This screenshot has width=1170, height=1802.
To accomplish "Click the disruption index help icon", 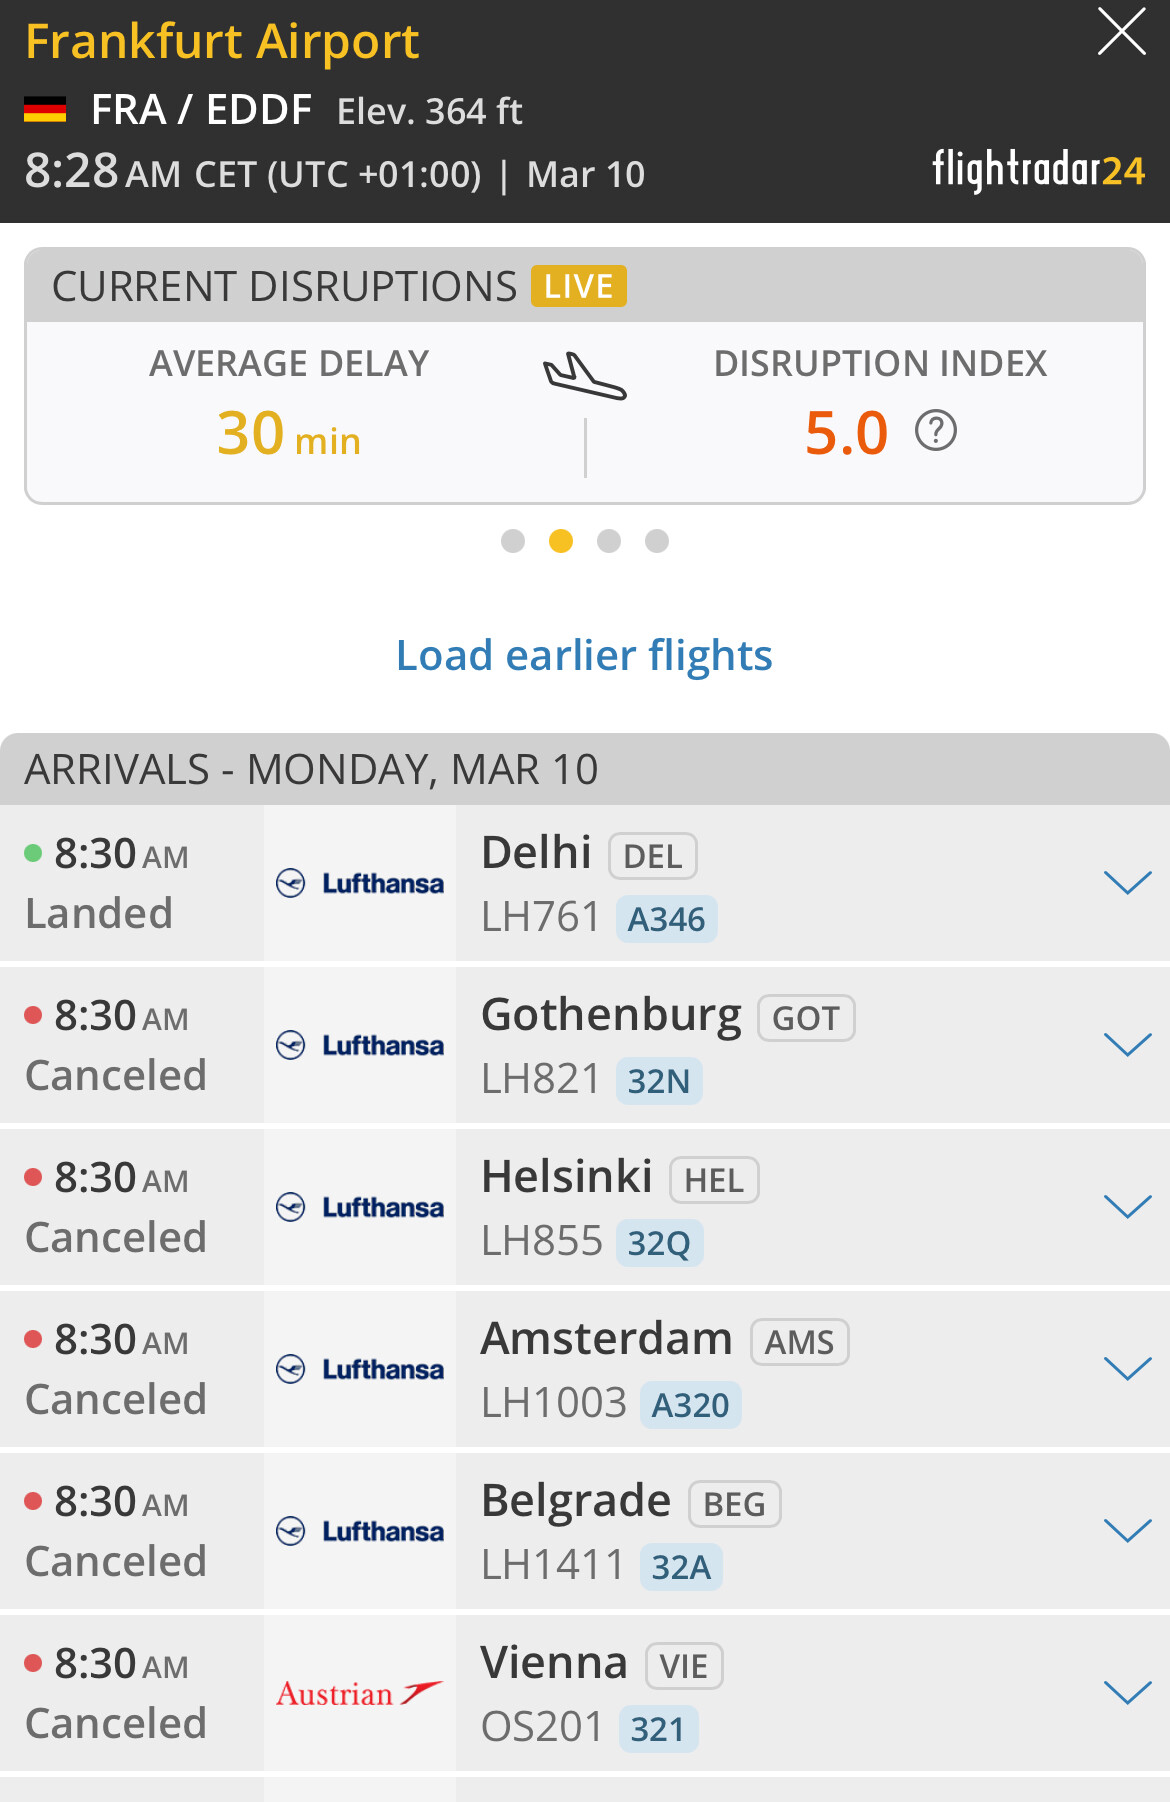I will coord(936,431).
